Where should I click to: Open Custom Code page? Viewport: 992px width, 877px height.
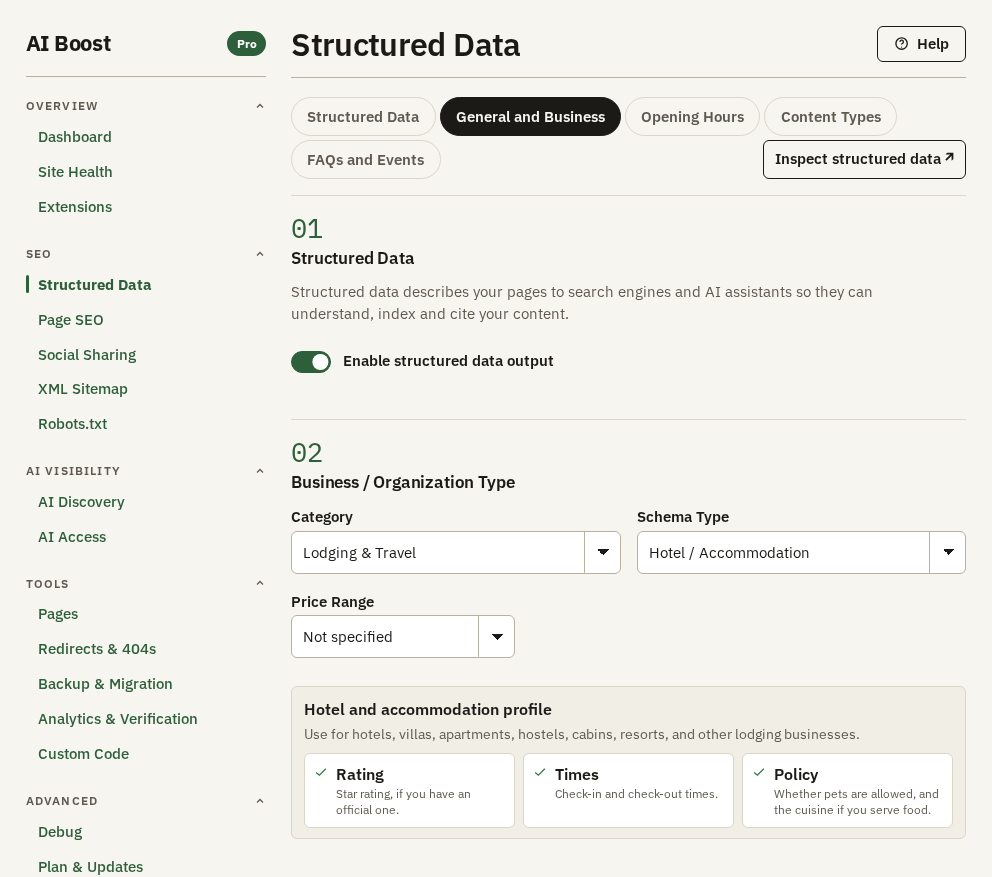pyautogui.click(x=84, y=754)
